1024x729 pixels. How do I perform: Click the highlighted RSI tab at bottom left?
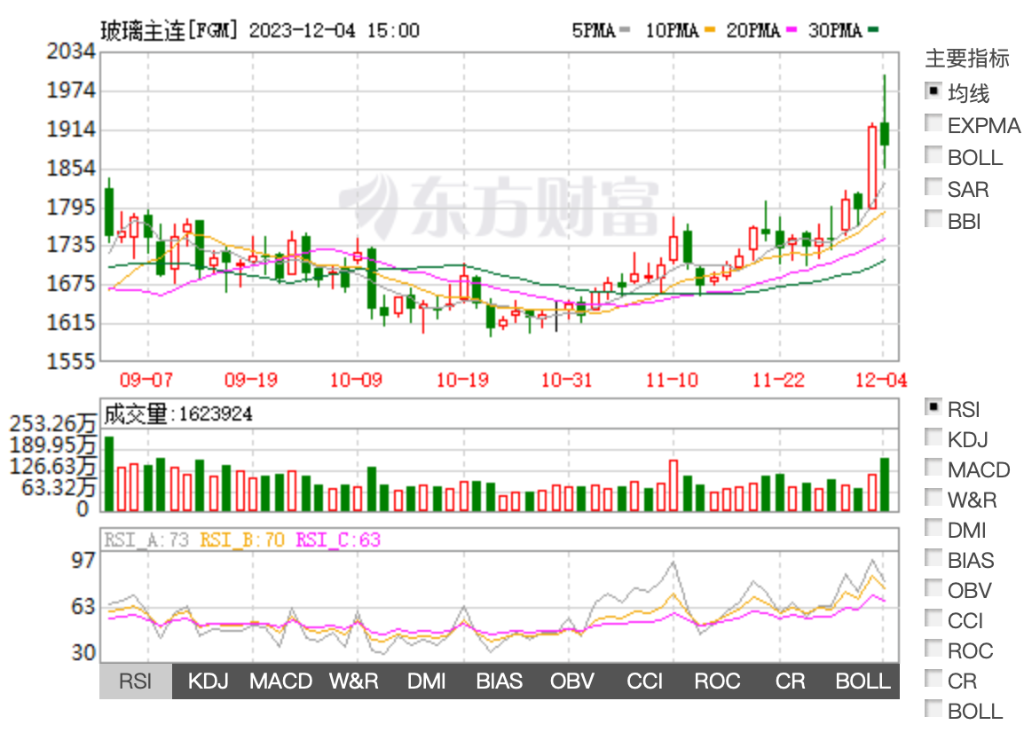136,681
